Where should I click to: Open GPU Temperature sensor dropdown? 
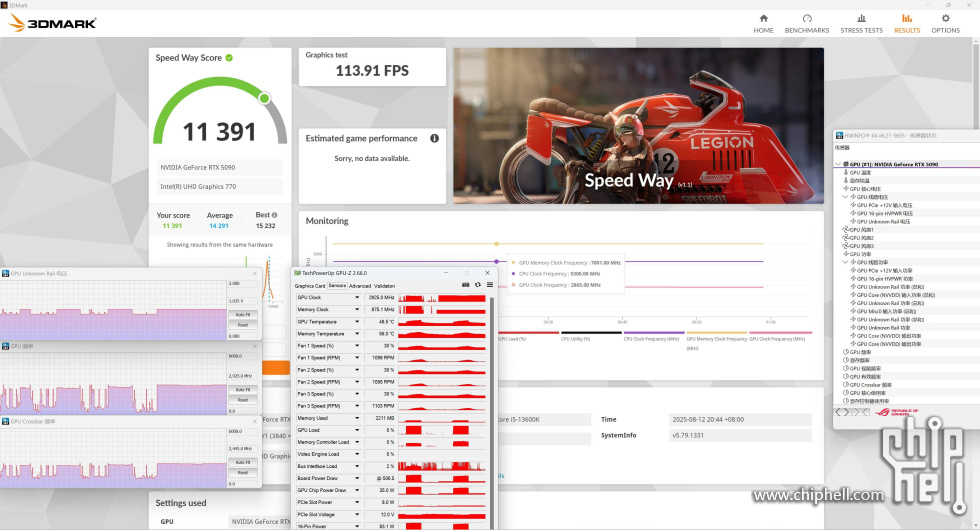pos(357,322)
